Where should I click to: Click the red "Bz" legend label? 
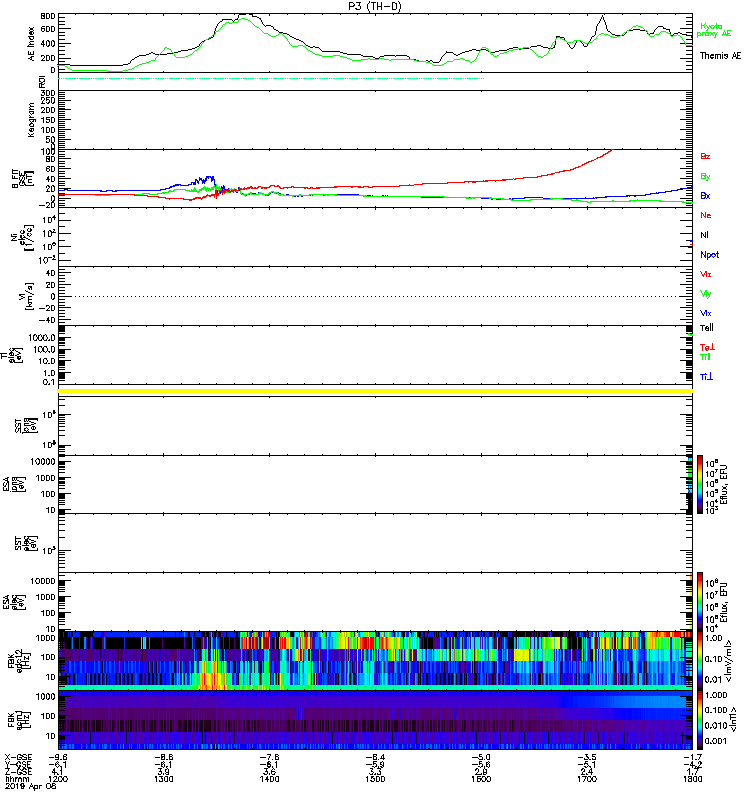pyautogui.click(x=705, y=157)
